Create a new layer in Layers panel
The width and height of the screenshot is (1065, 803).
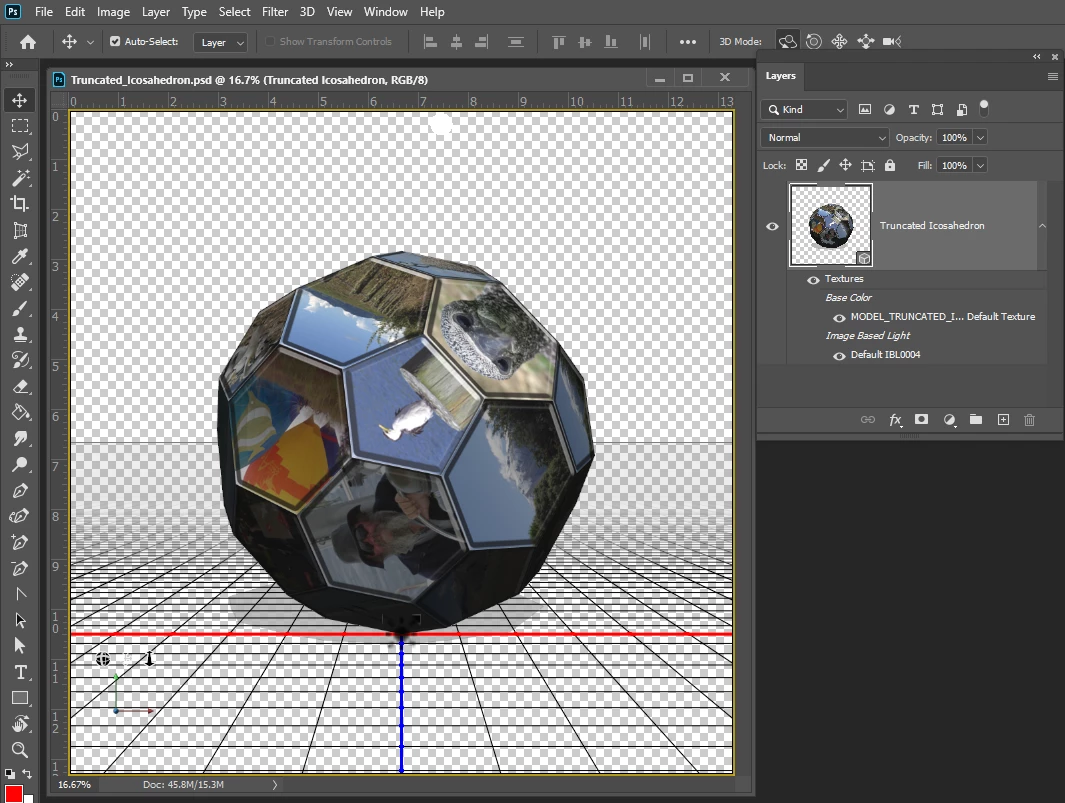click(x=1003, y=420)
